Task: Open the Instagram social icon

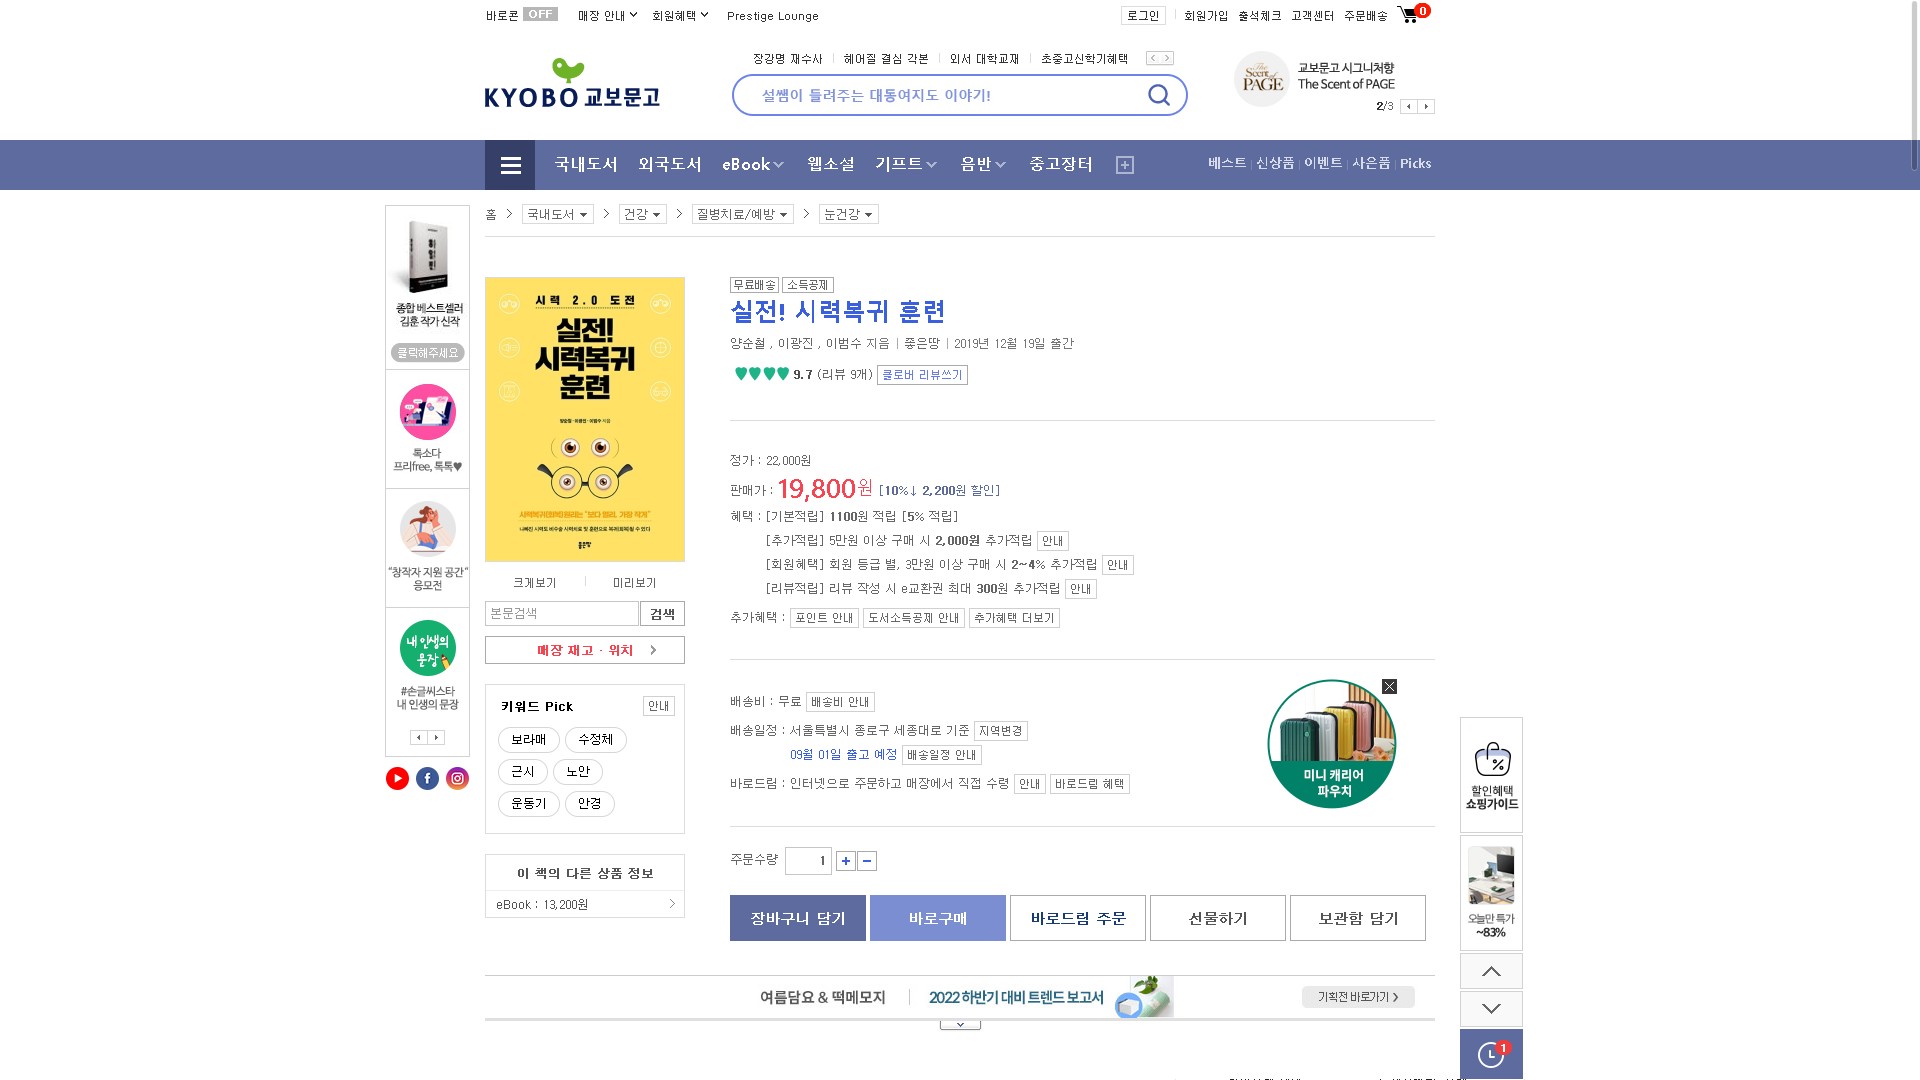Action: 457,779
